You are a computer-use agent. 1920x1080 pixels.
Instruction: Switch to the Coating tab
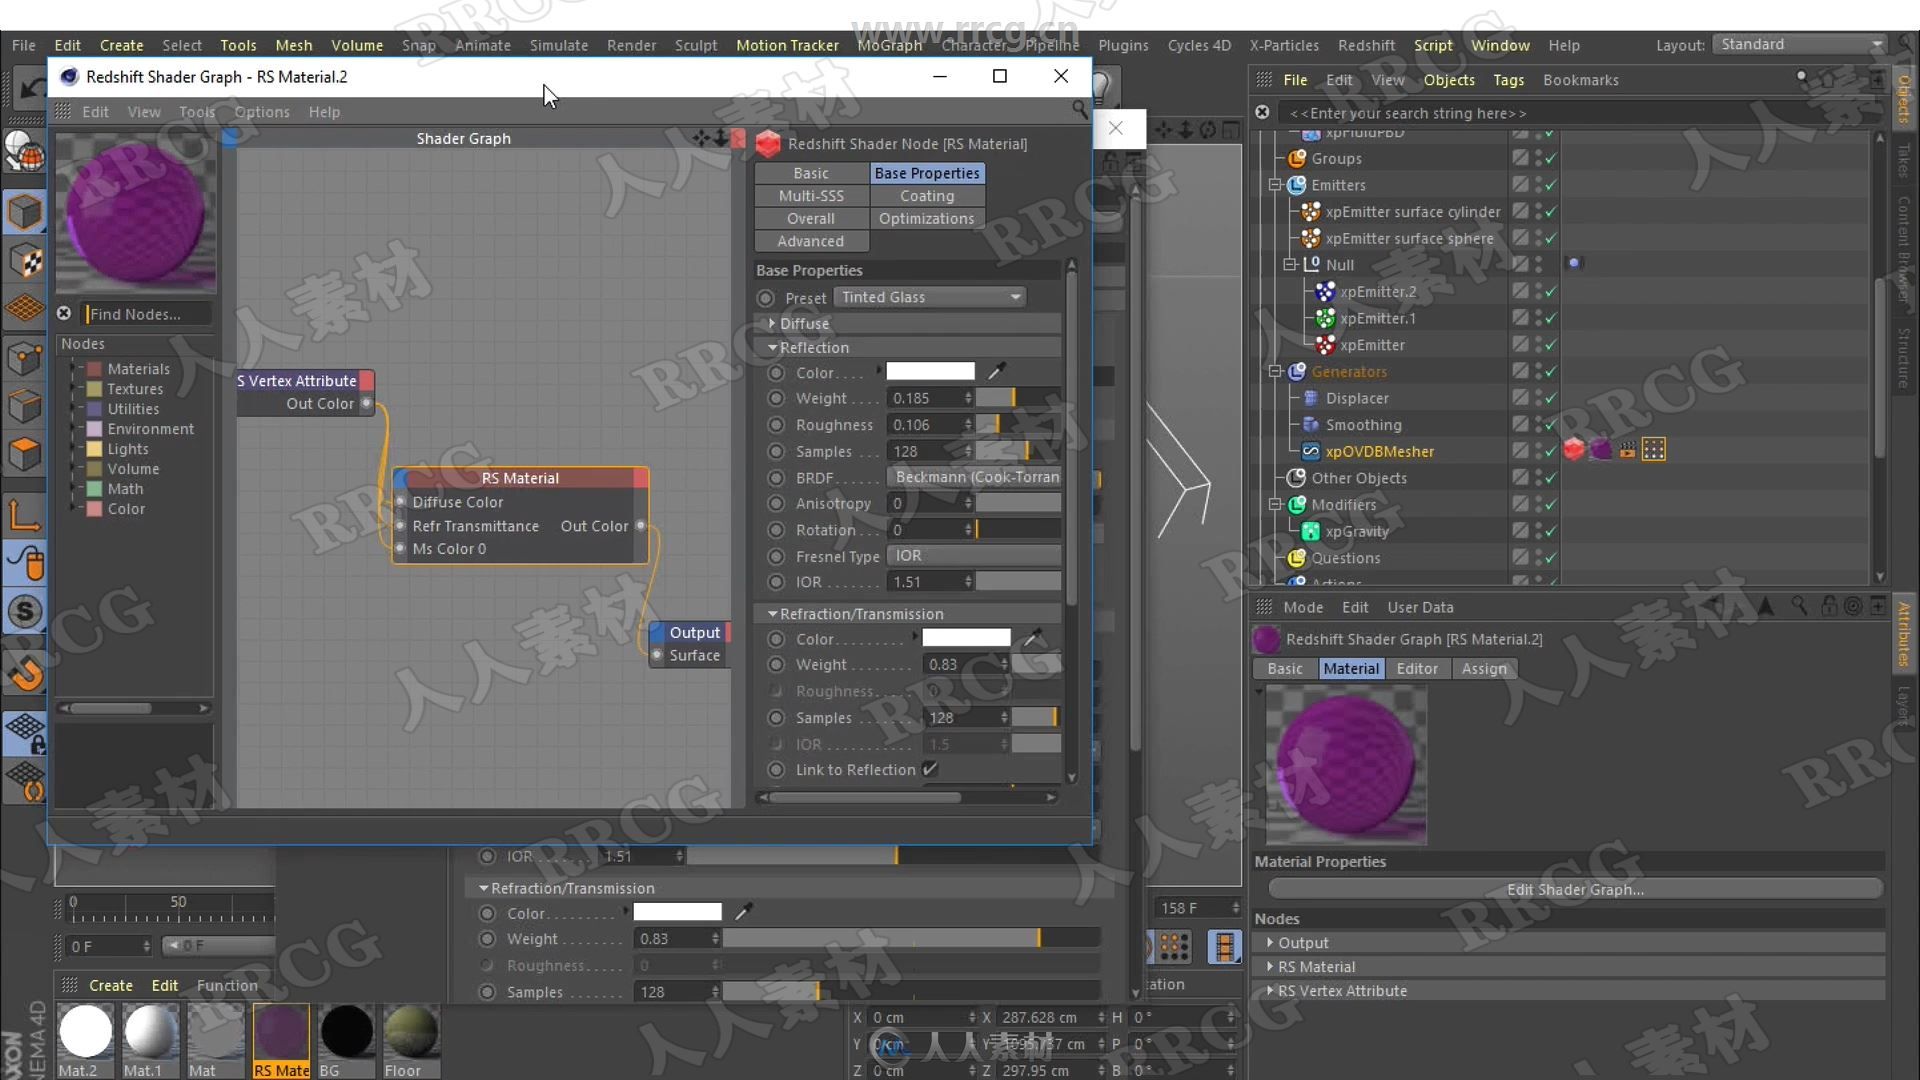[927, 196]
